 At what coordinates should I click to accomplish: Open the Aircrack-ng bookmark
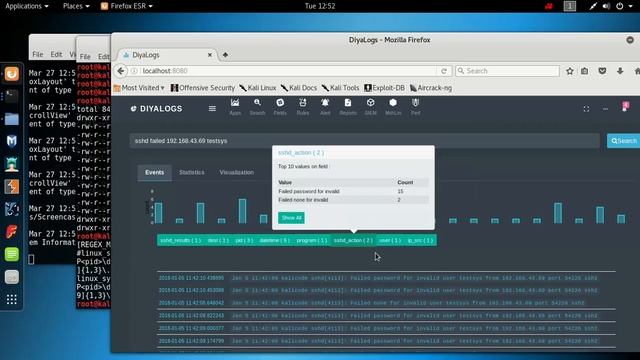click(431, 88)
